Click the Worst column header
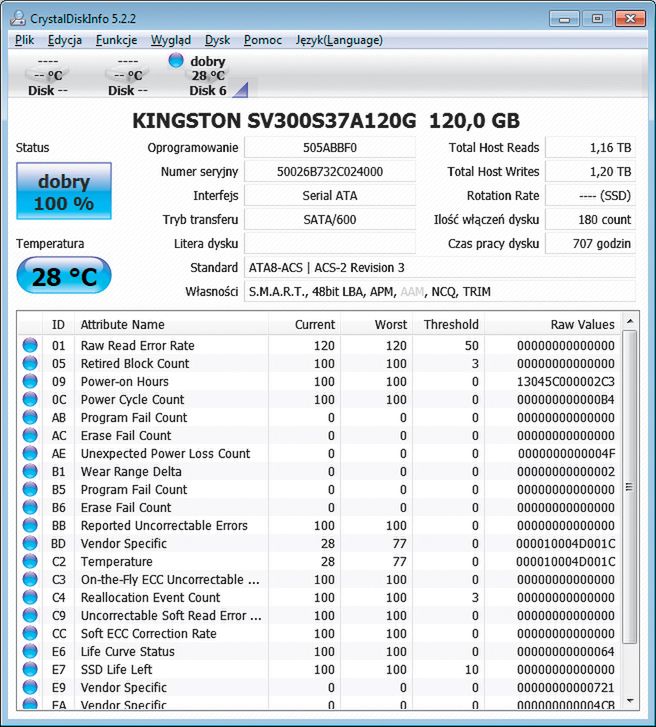 (376, 324)
